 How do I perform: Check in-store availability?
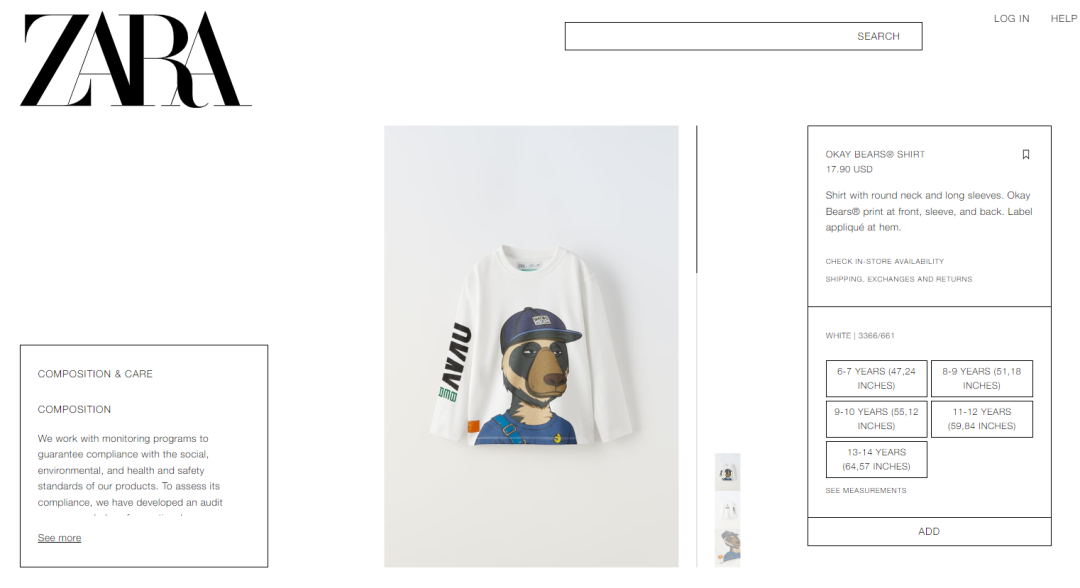tap(884, 262)
